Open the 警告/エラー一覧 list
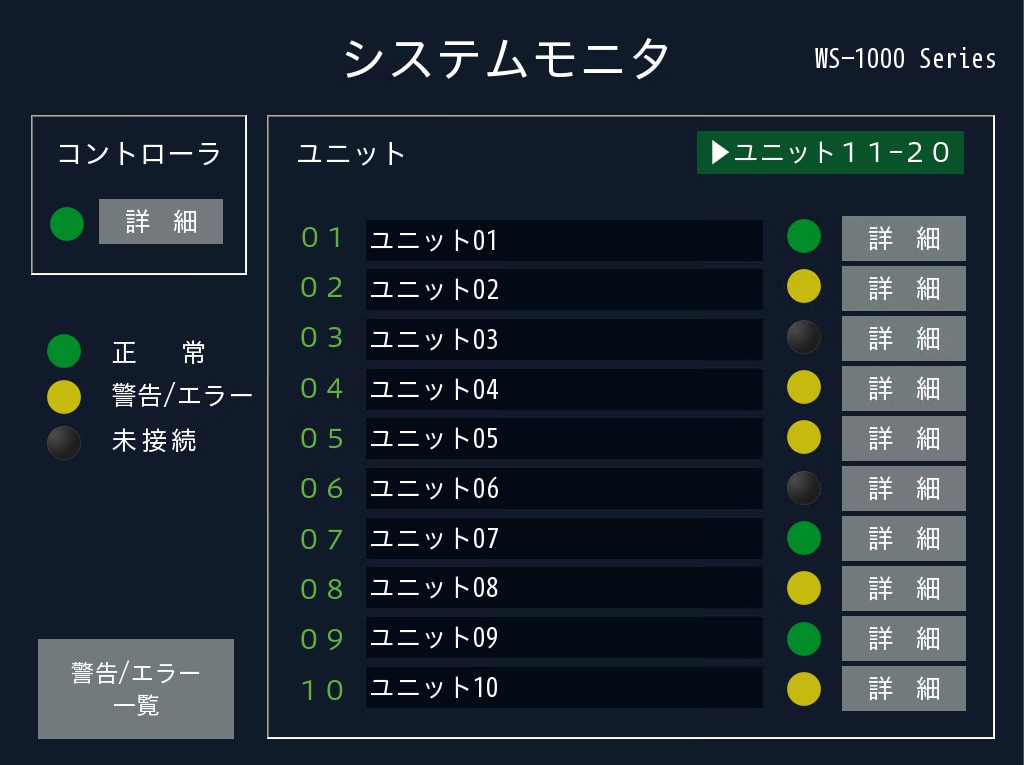 click(x=136, y=689)
